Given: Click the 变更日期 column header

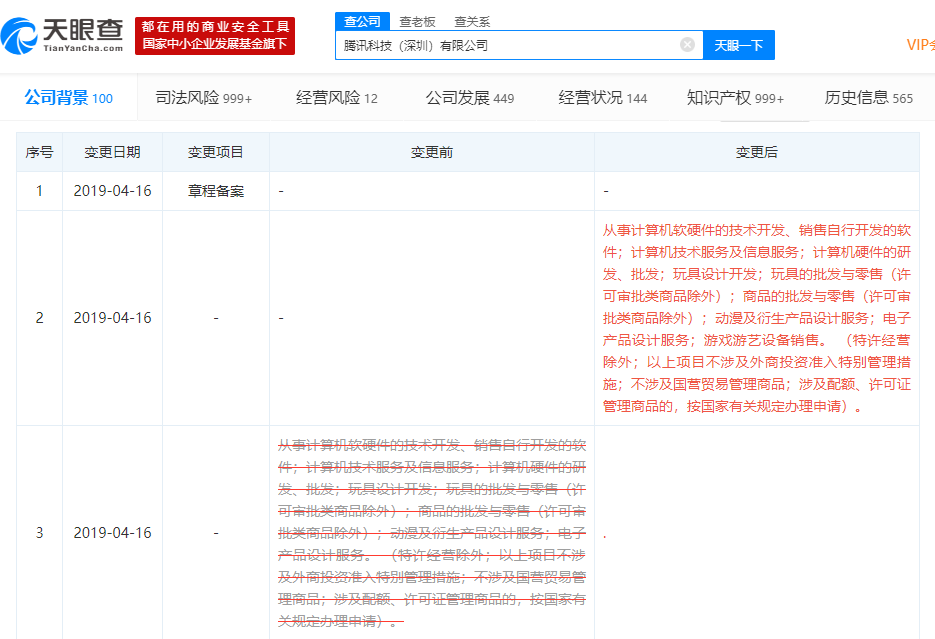Looking at the screenshot, I should [x=112, y=153].
